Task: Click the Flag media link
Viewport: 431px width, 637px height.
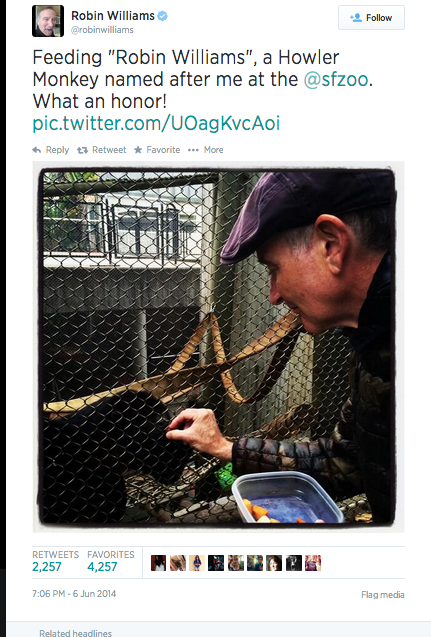Action: [x=383, y=595]
